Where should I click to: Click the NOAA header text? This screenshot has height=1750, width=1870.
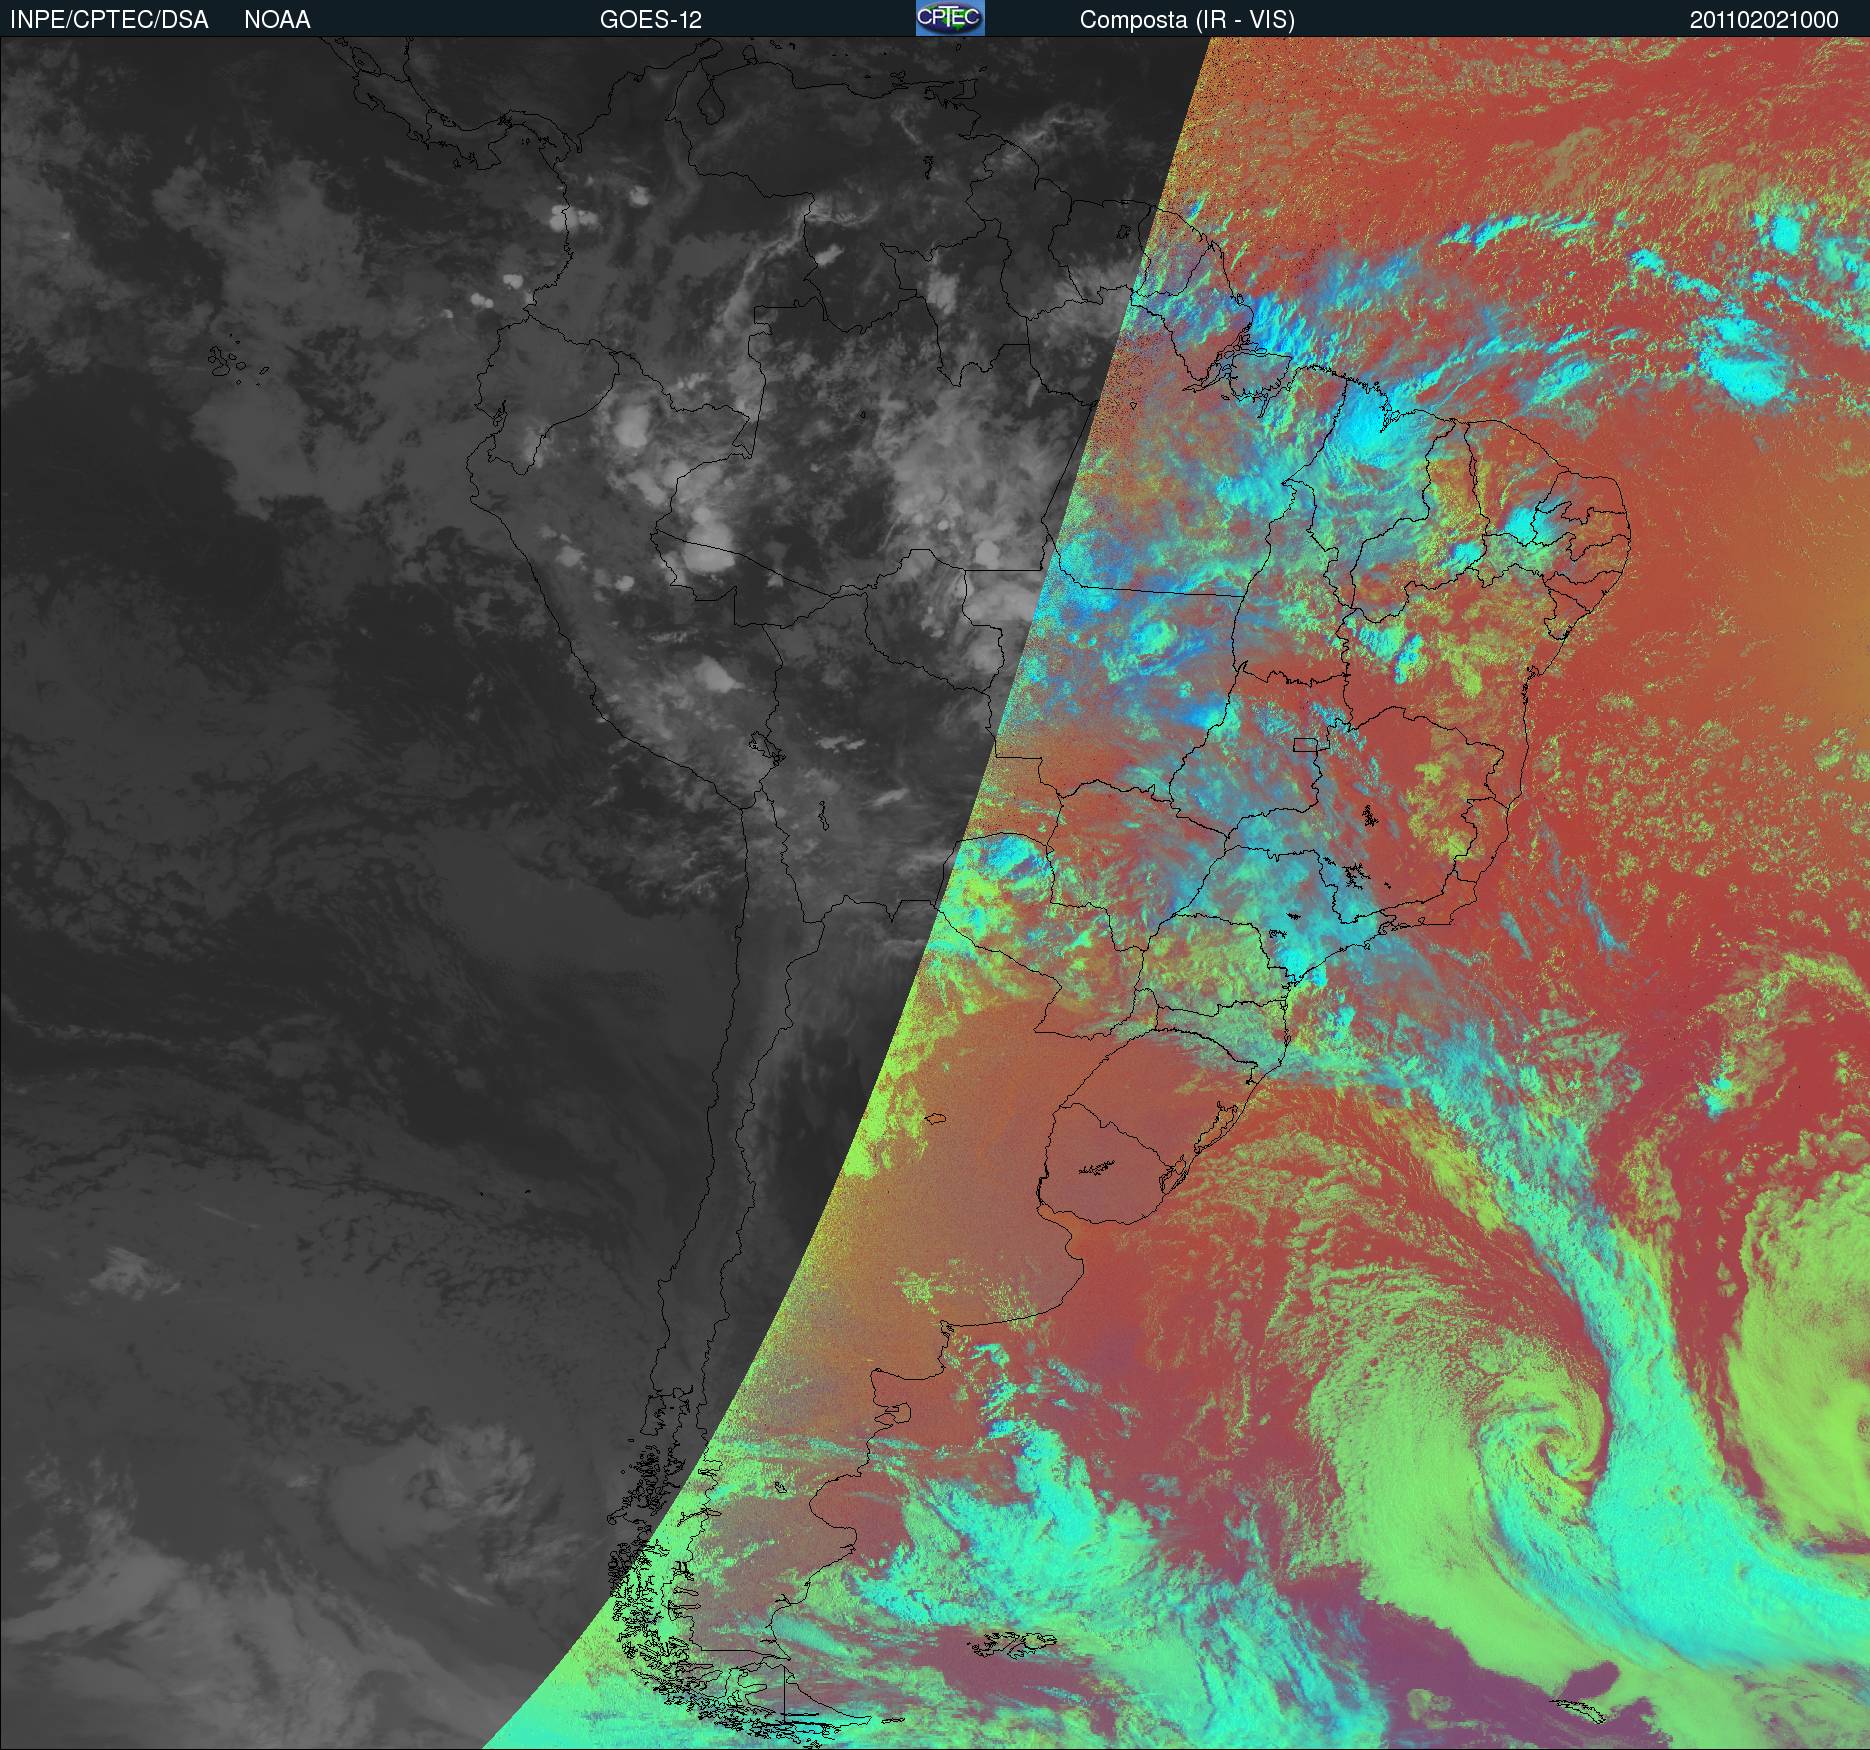tap(277, 20)
